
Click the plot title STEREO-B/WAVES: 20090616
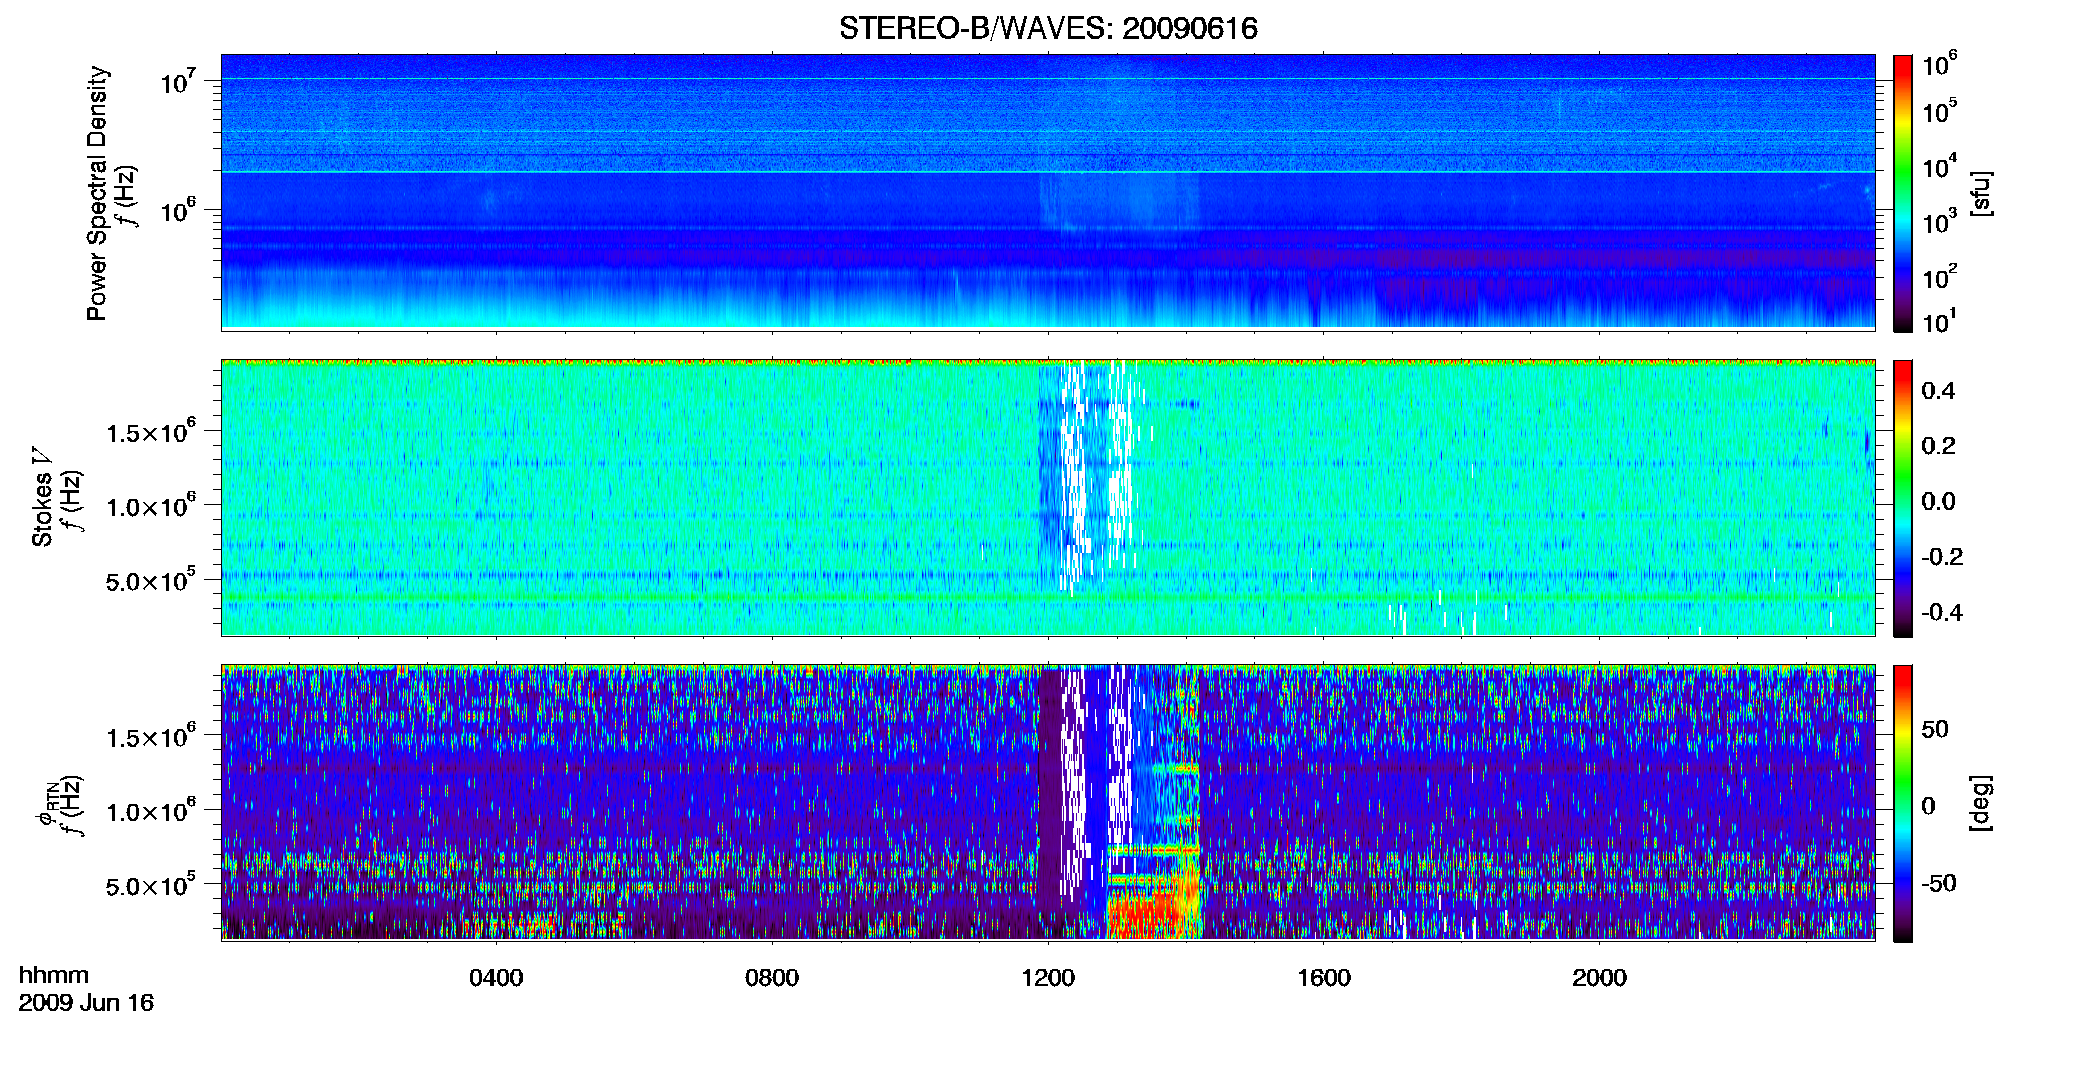pos(1048,28)
